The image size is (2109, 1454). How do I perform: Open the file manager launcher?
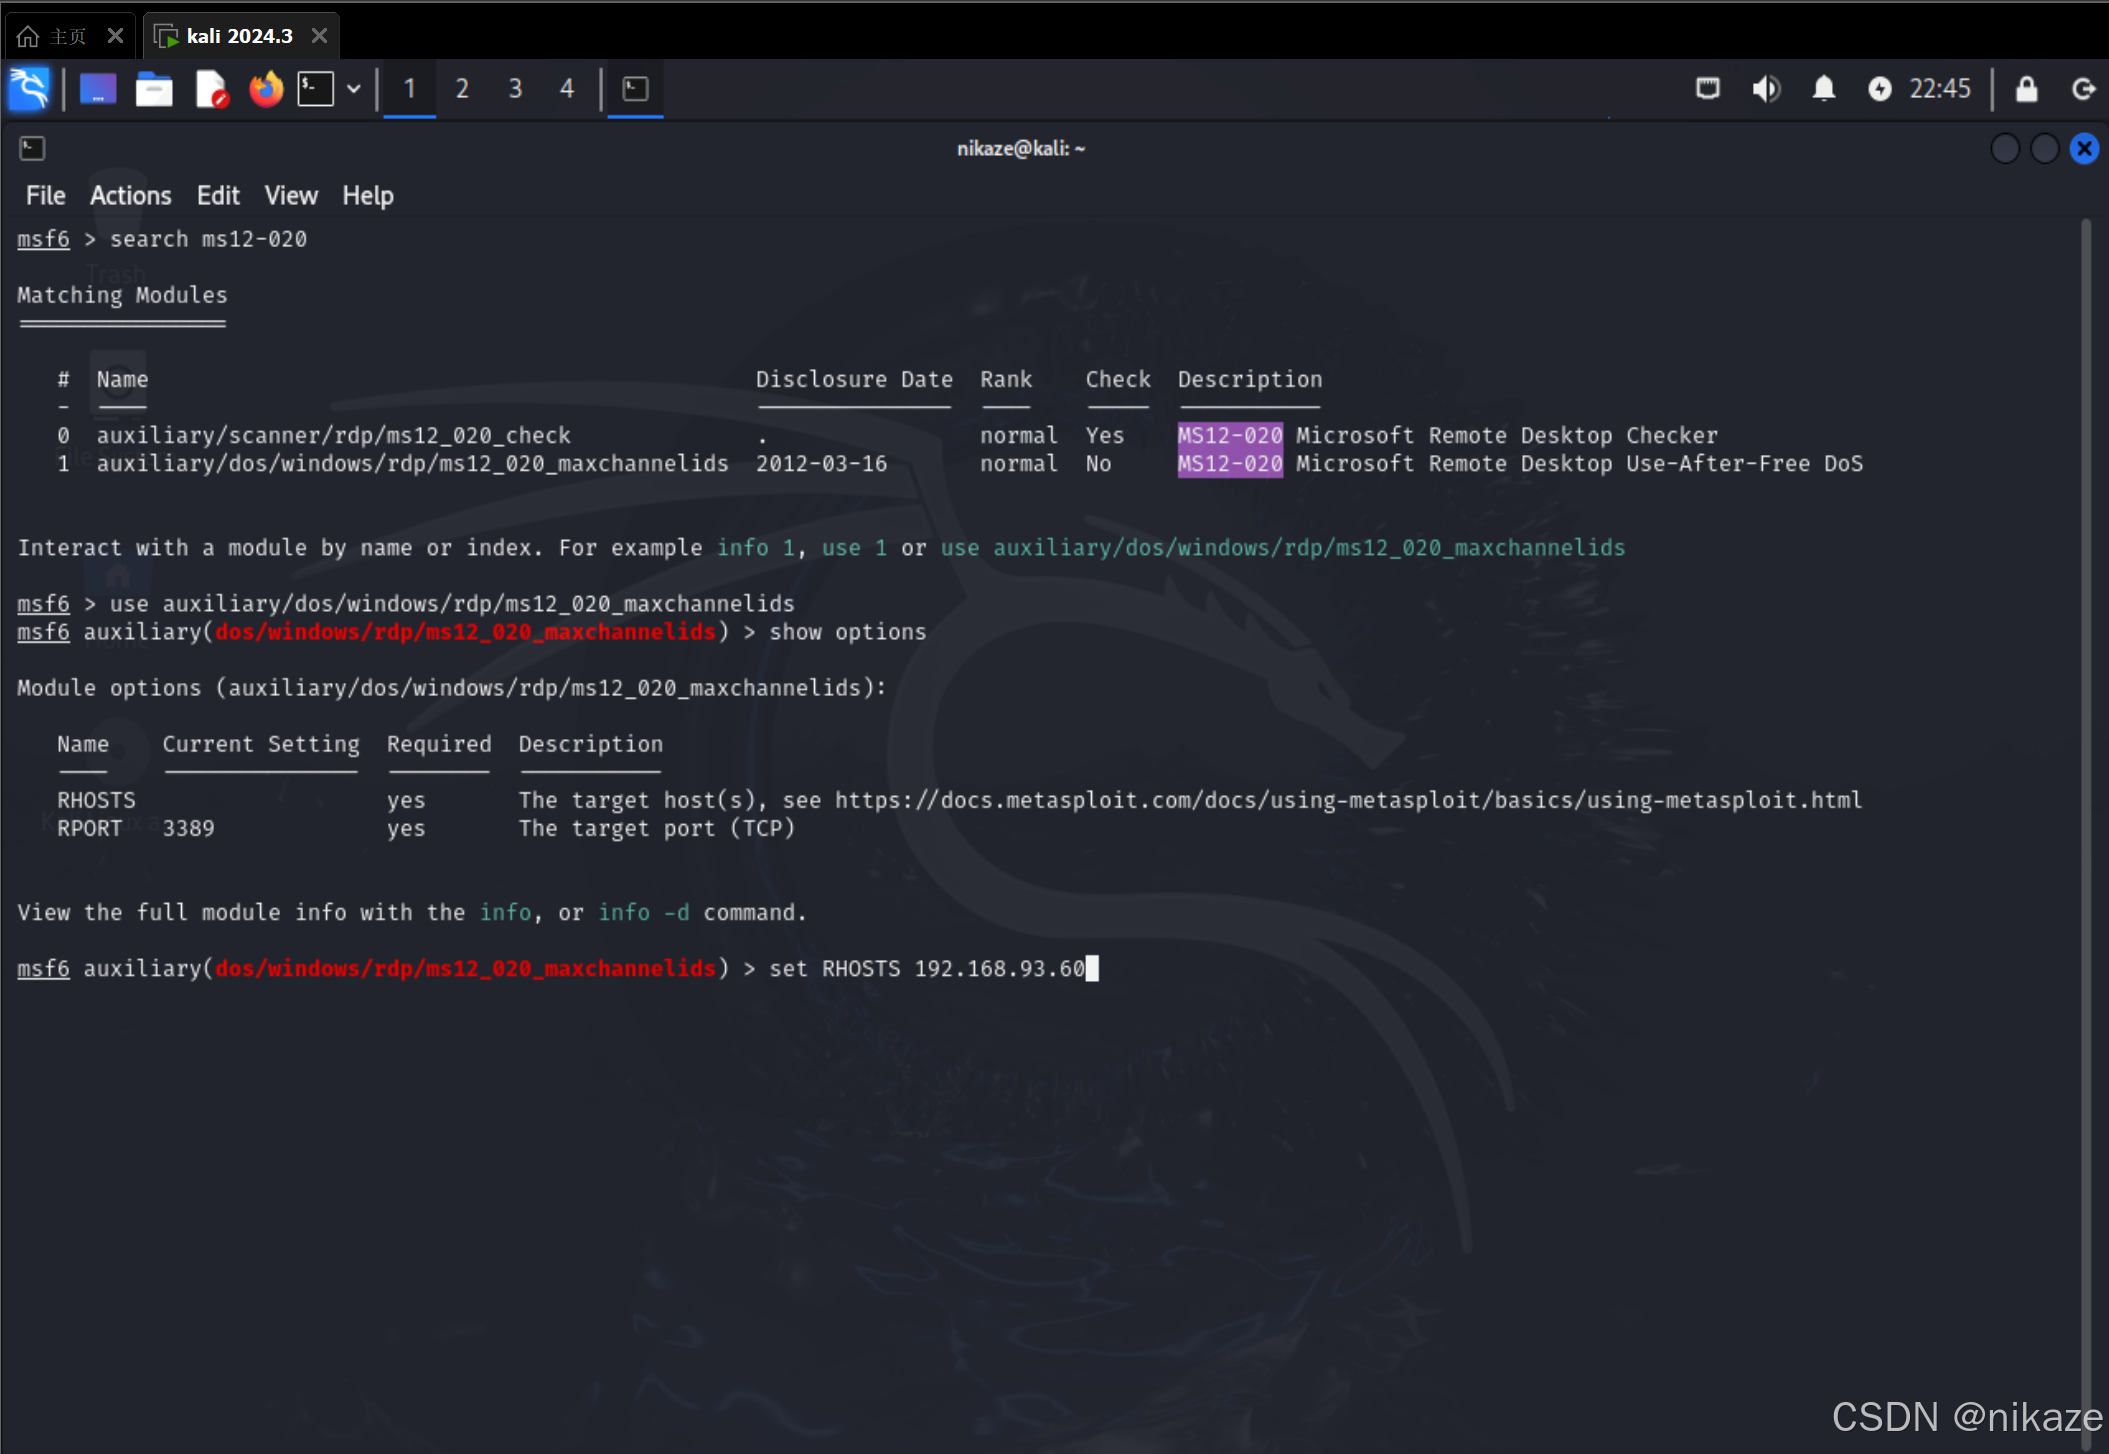tap(154, 89)
